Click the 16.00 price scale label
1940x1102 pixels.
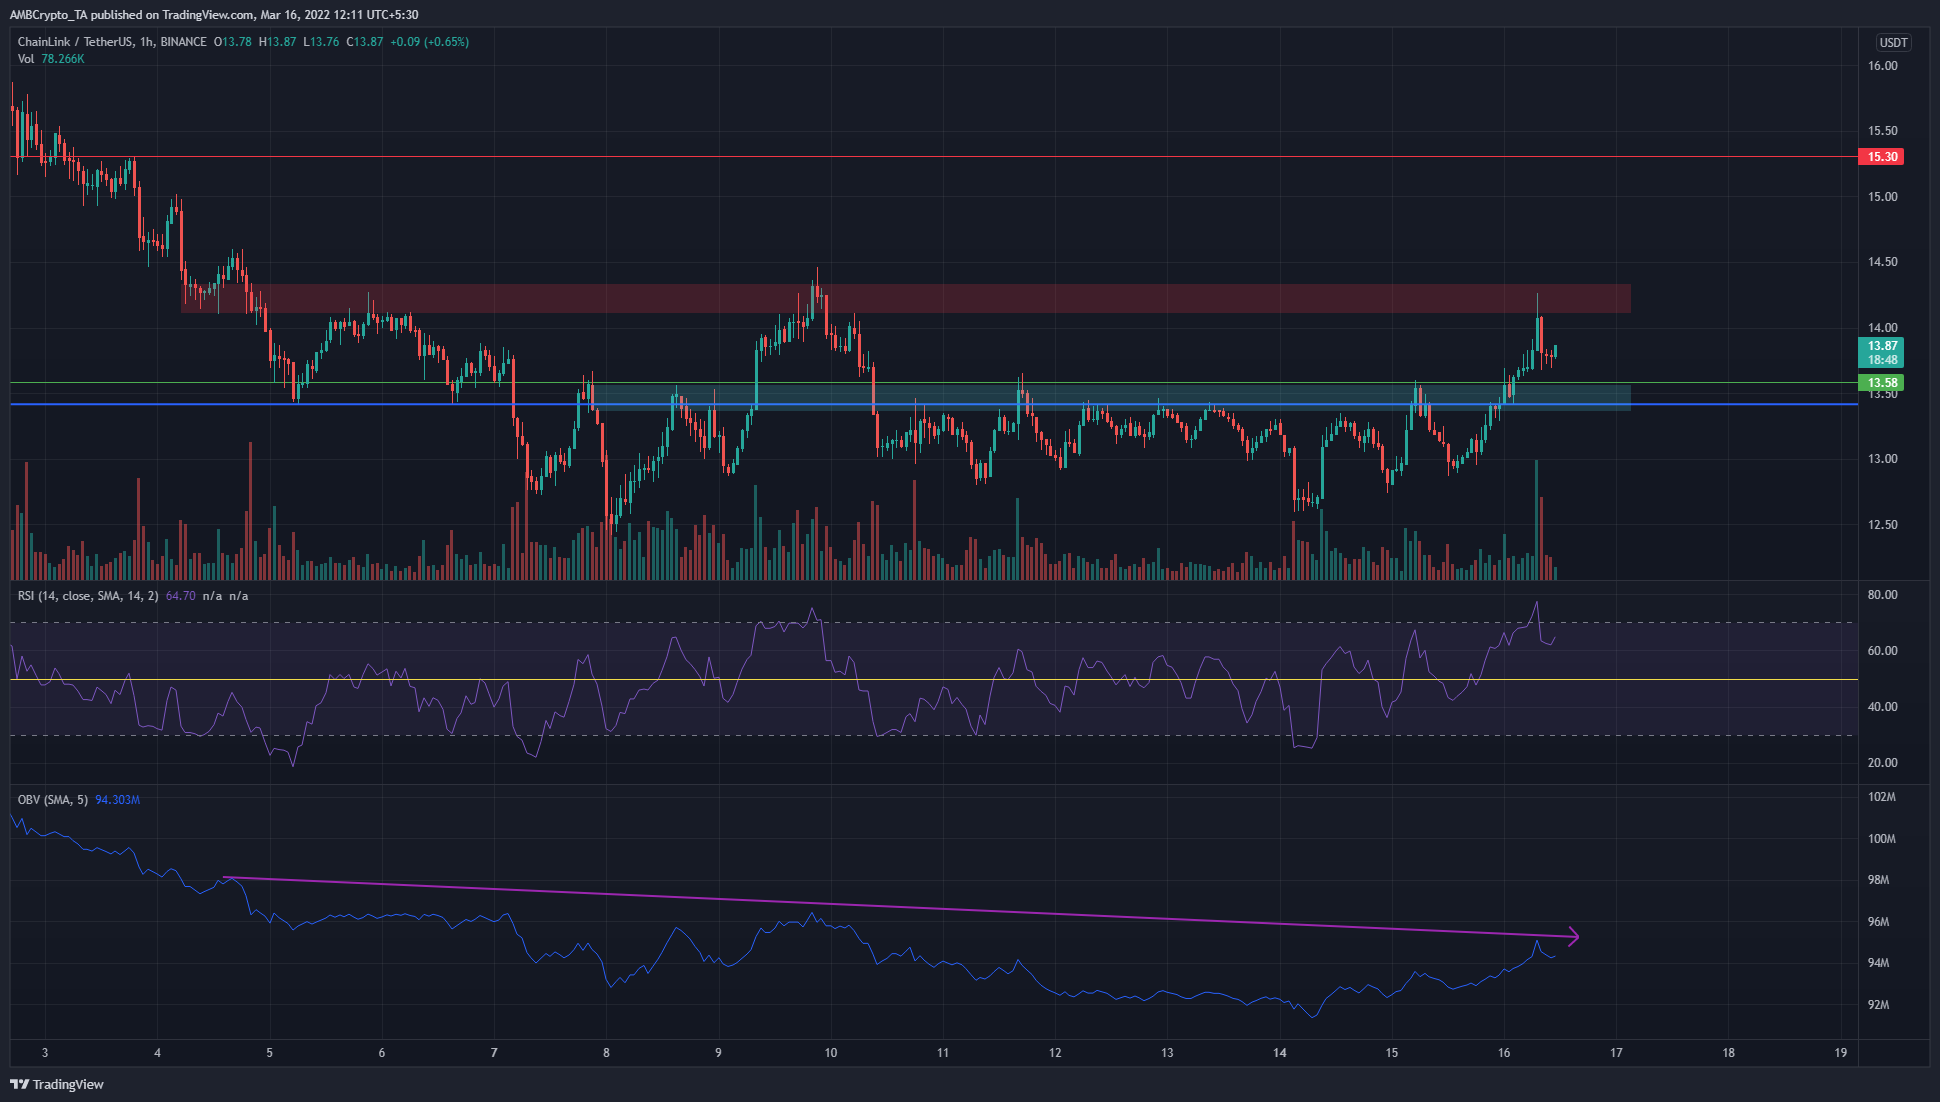pos(1883,66)
